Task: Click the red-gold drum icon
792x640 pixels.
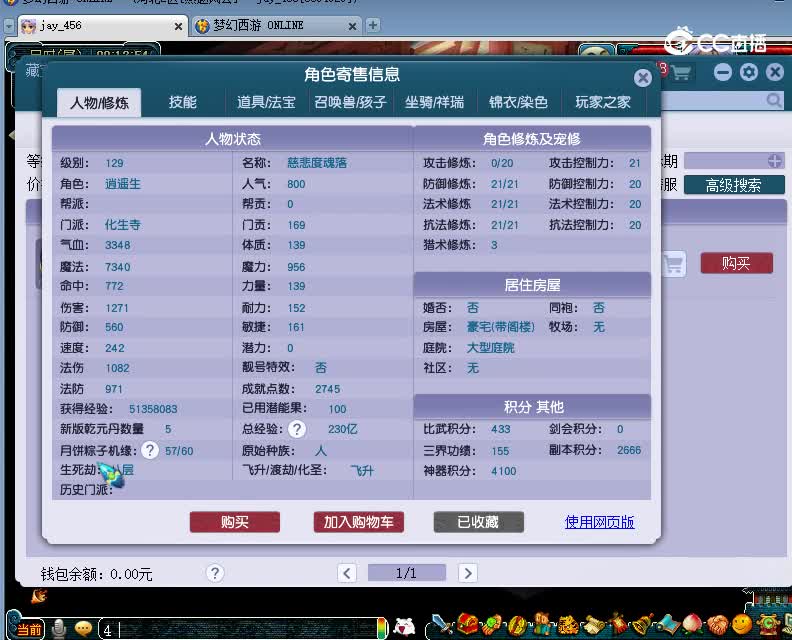Action: point(517,625)
